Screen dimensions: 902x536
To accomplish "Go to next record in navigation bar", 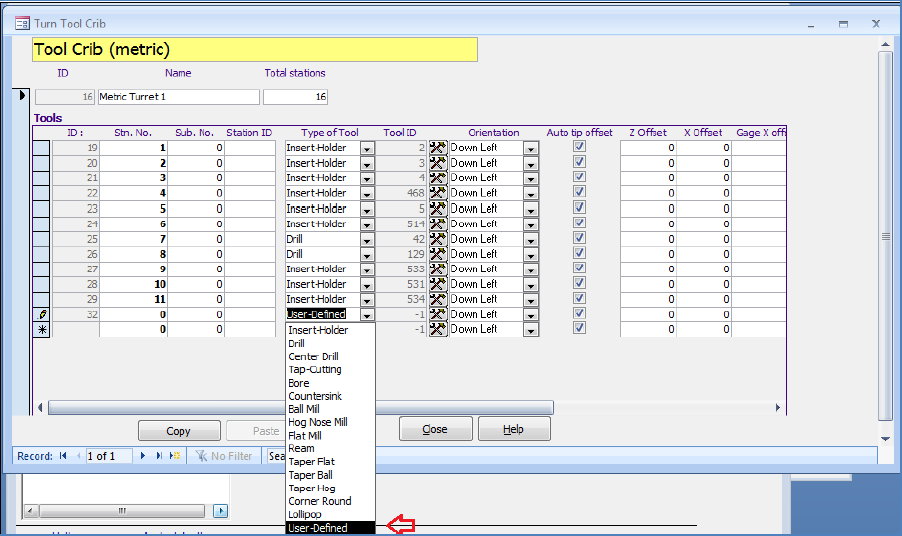I will point(143,456).
